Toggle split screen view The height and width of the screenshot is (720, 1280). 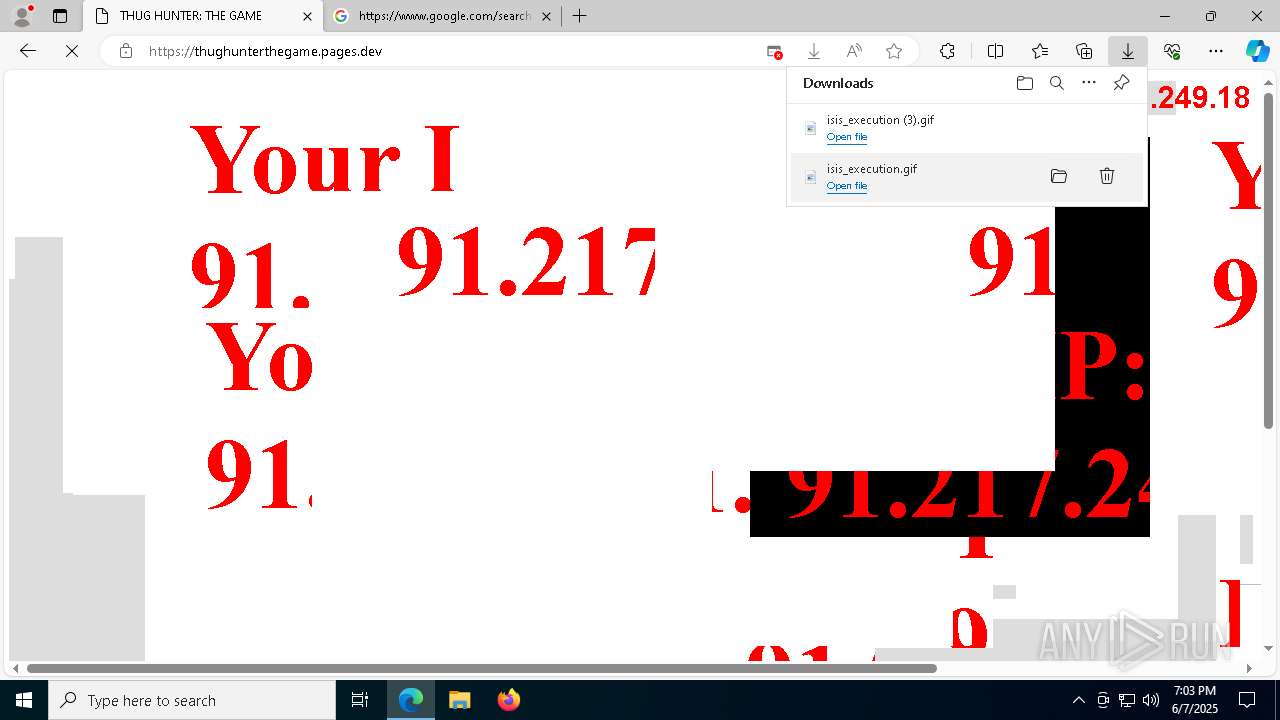point(995,51)
